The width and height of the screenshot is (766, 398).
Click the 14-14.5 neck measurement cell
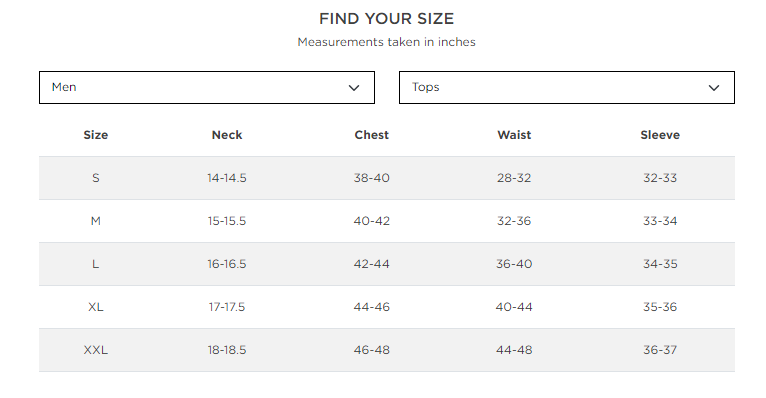pyautogui.click(x=227, y=178)
